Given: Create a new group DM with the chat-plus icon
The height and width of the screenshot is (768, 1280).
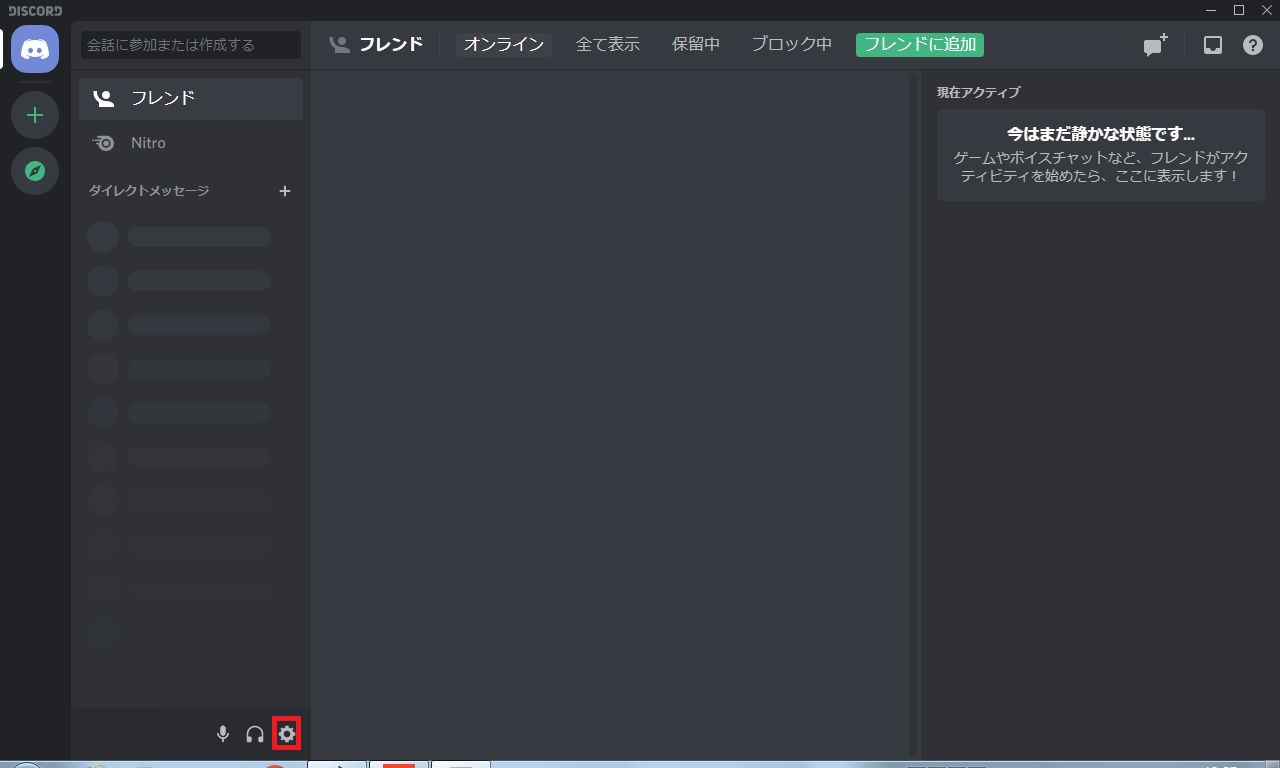Looking at the screenshot, I should (1156, 45).
